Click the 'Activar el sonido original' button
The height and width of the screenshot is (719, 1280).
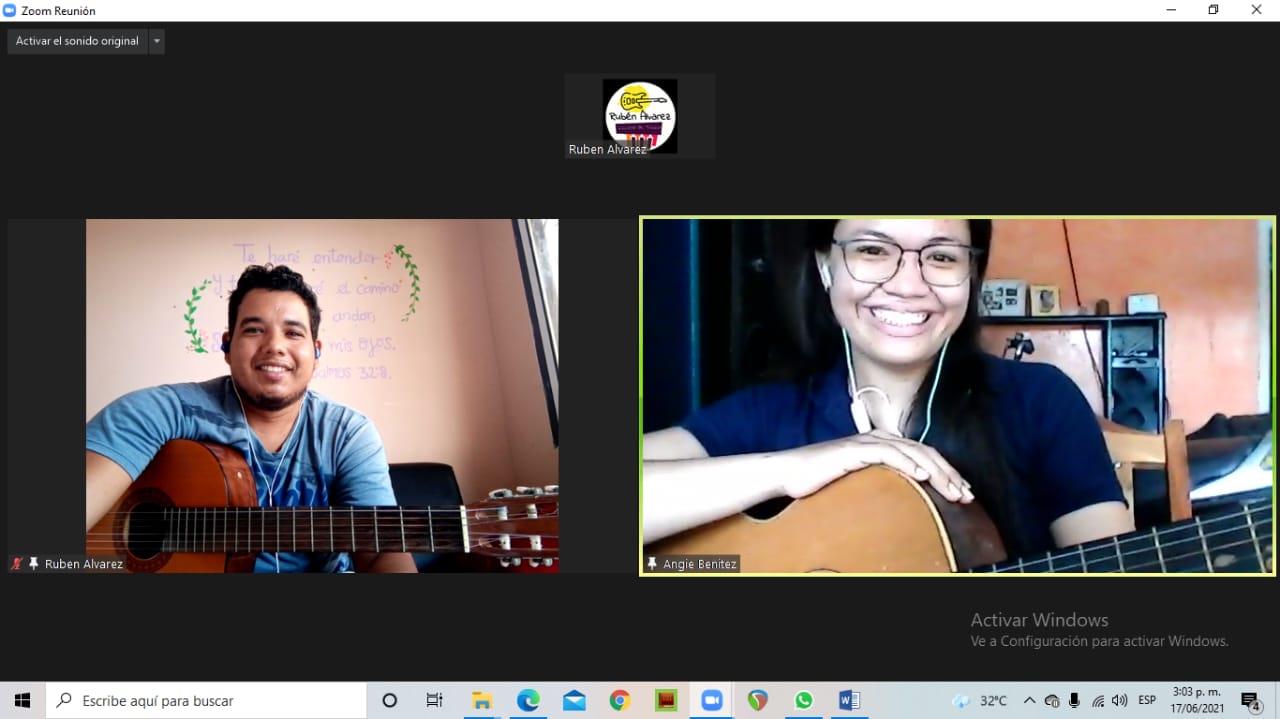[x=77, y=41]
